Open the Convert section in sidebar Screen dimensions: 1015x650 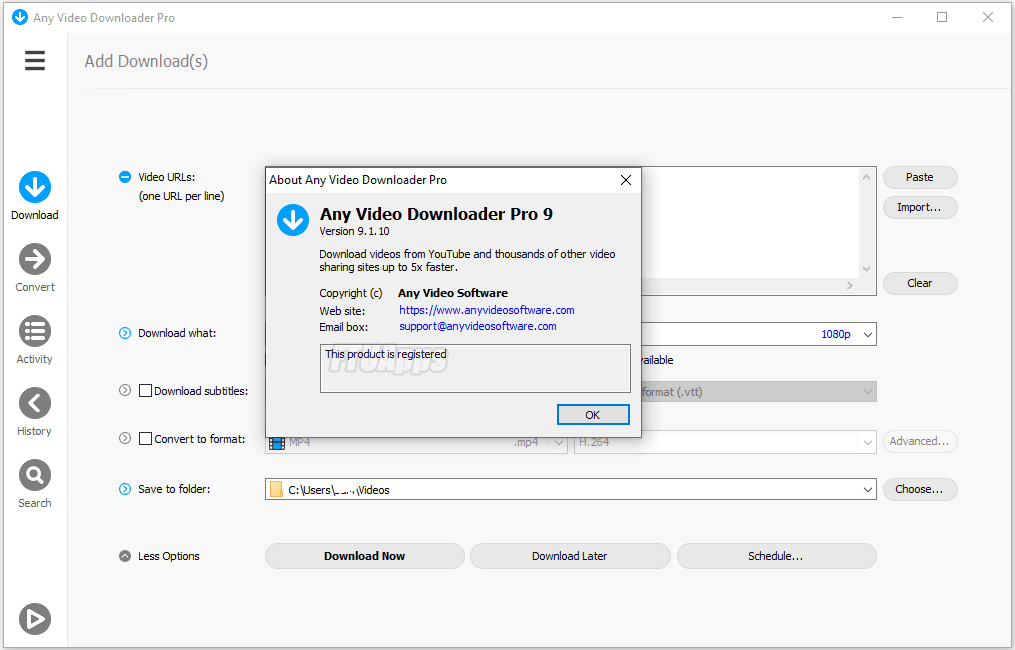click(34, 268)
